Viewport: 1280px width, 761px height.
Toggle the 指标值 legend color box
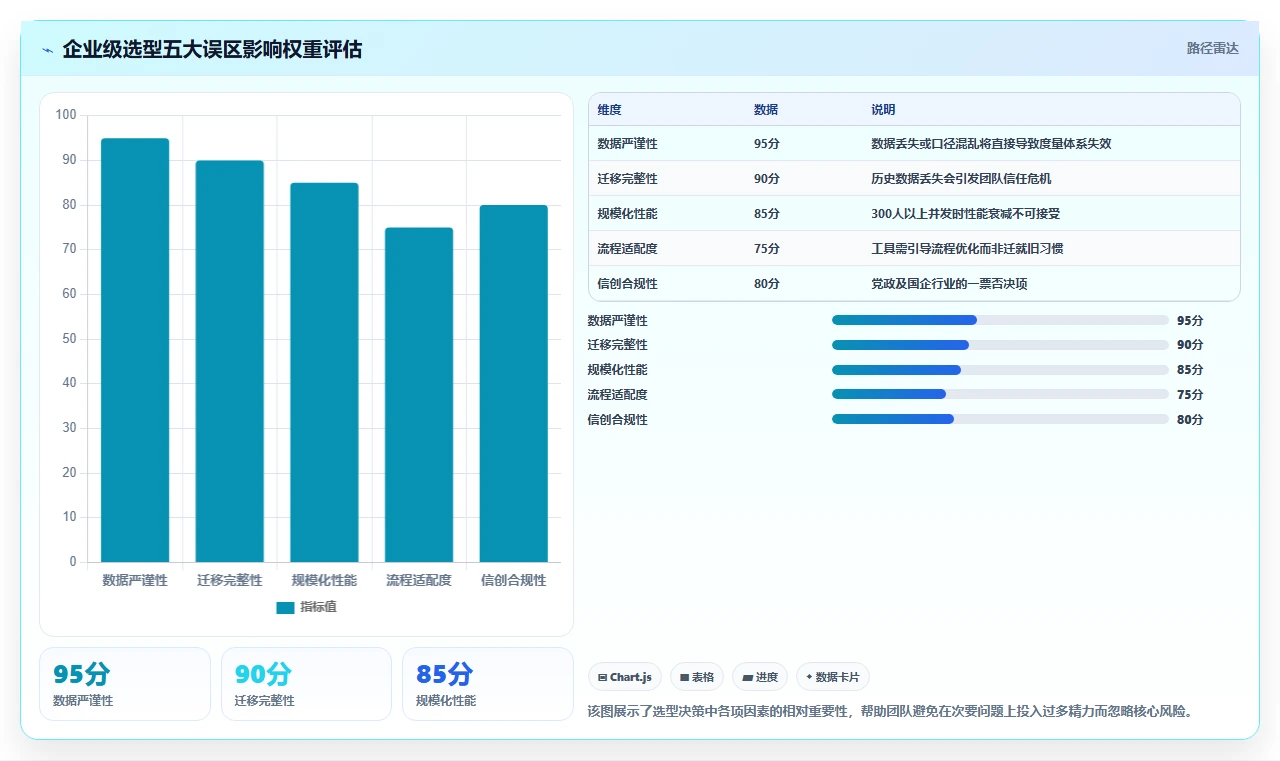[285, 607]
